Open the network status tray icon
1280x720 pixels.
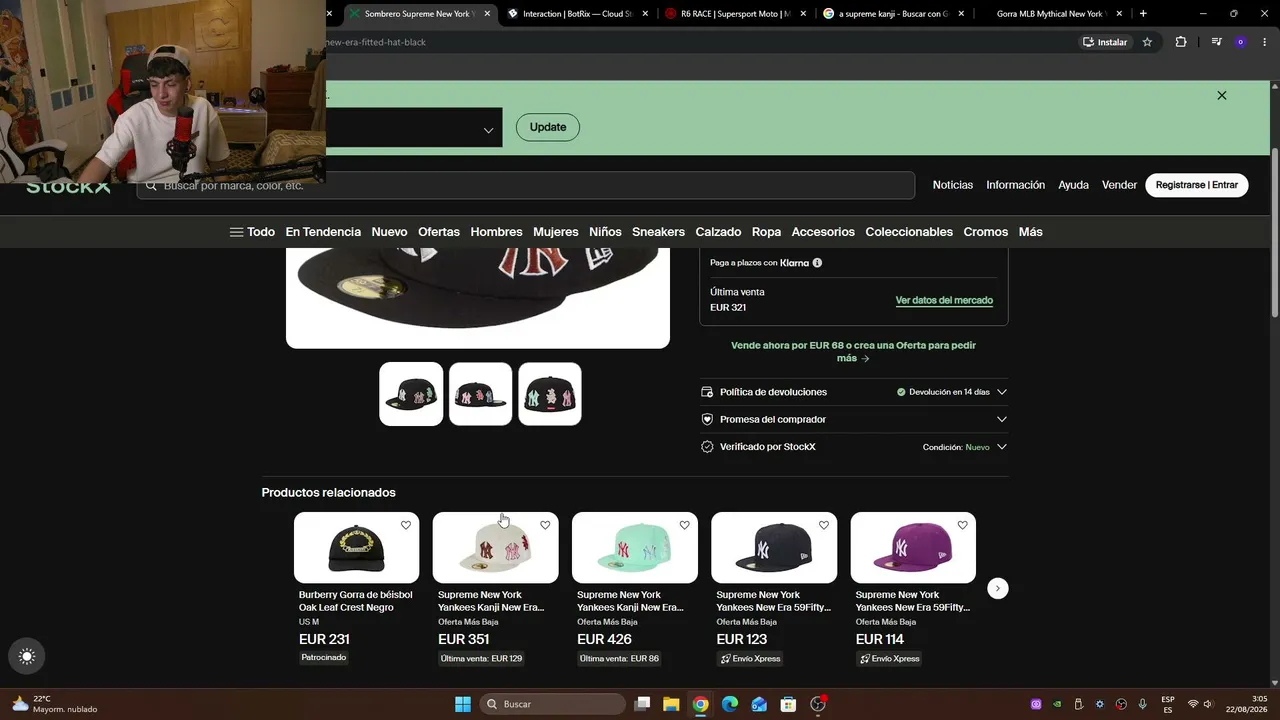click(x=1192, y=704)
